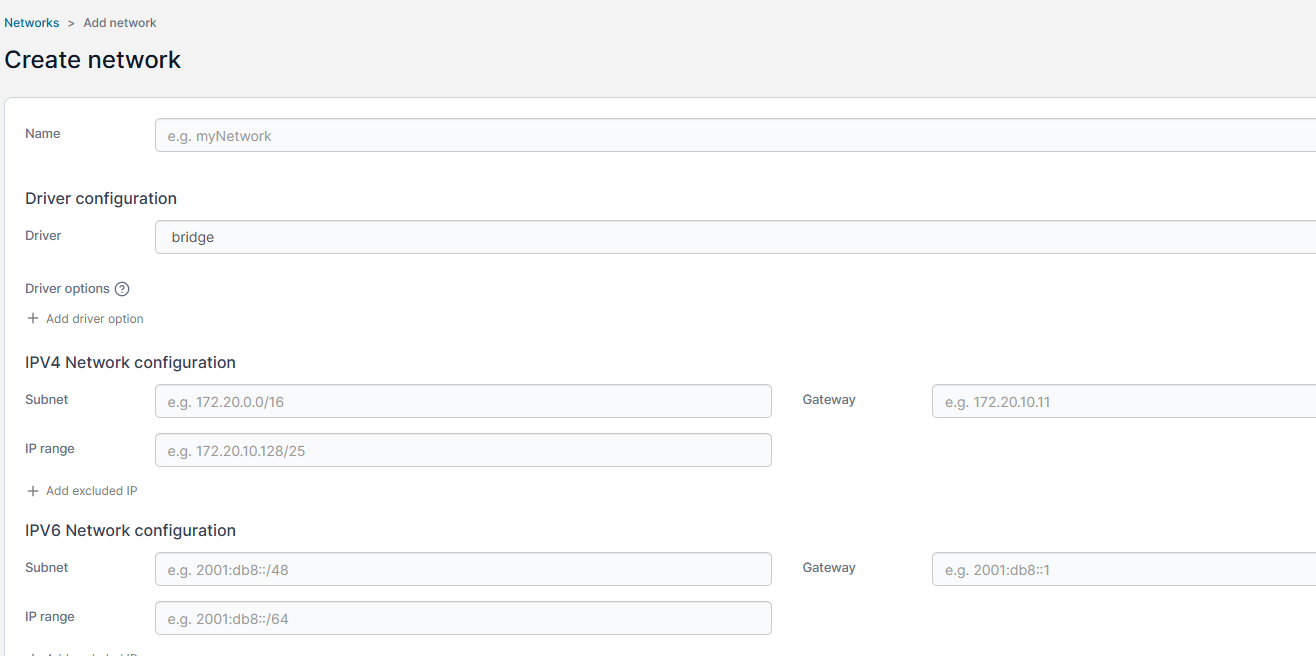Click the IPV4 Subnet input field
This screenshot has height=656, width=1316.
pos(463,402)
